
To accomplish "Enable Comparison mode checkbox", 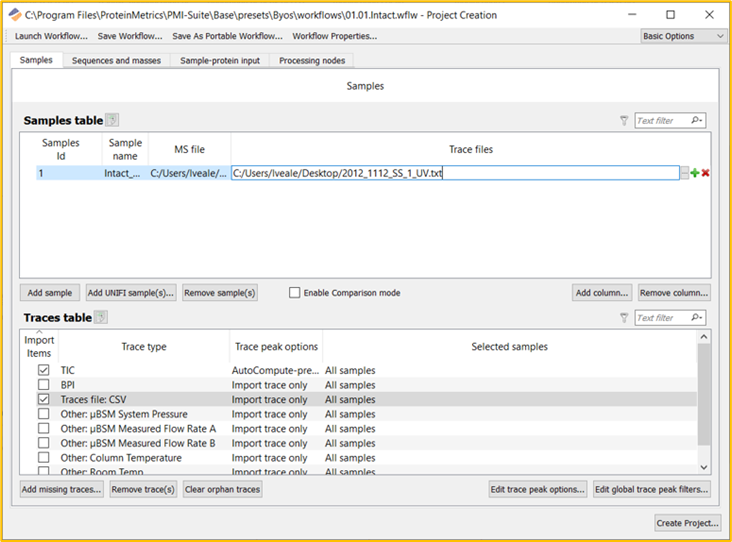I will click(295, 293).
